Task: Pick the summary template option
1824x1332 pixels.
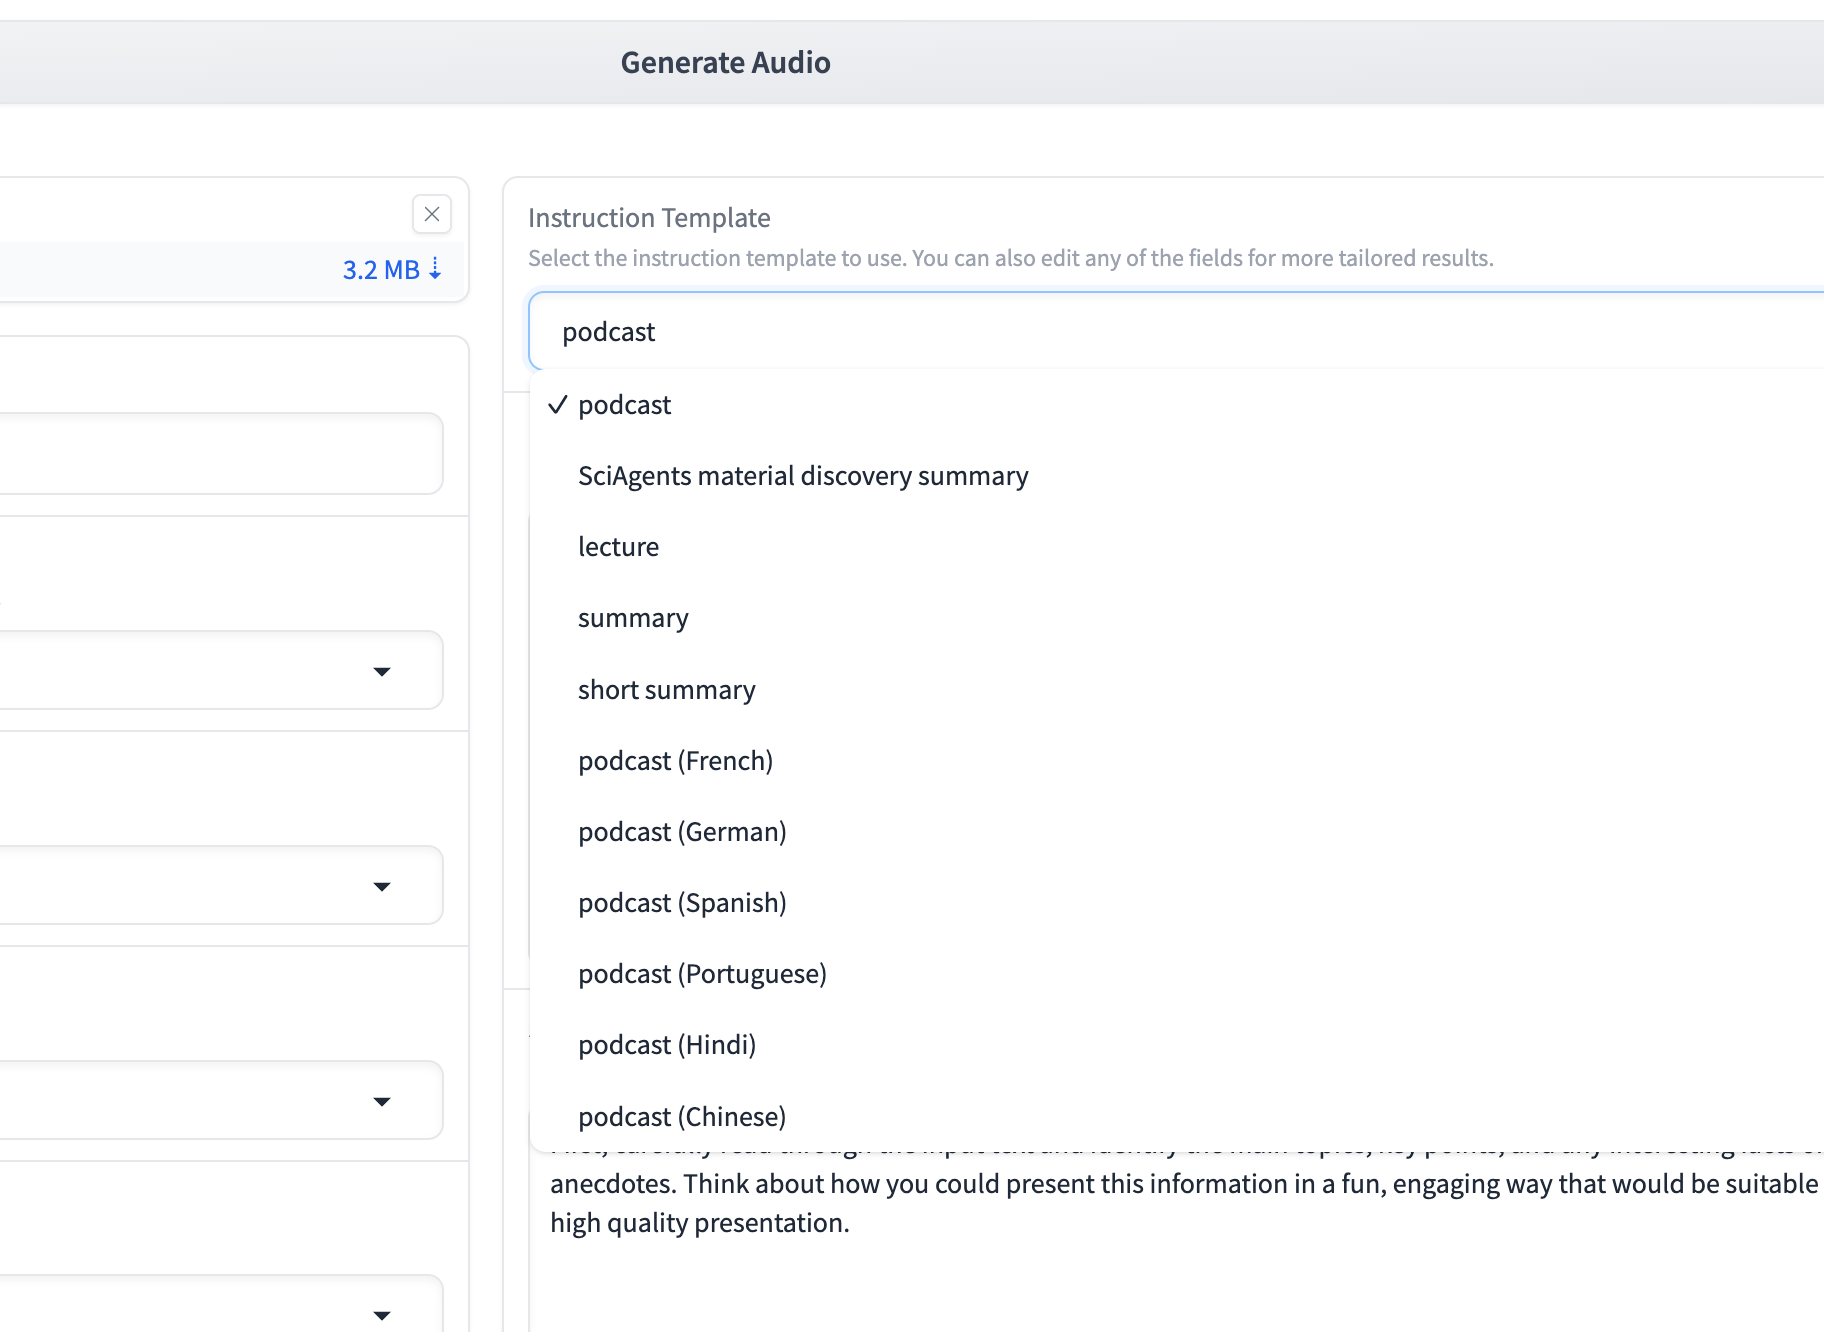Action: click(633, 618)
